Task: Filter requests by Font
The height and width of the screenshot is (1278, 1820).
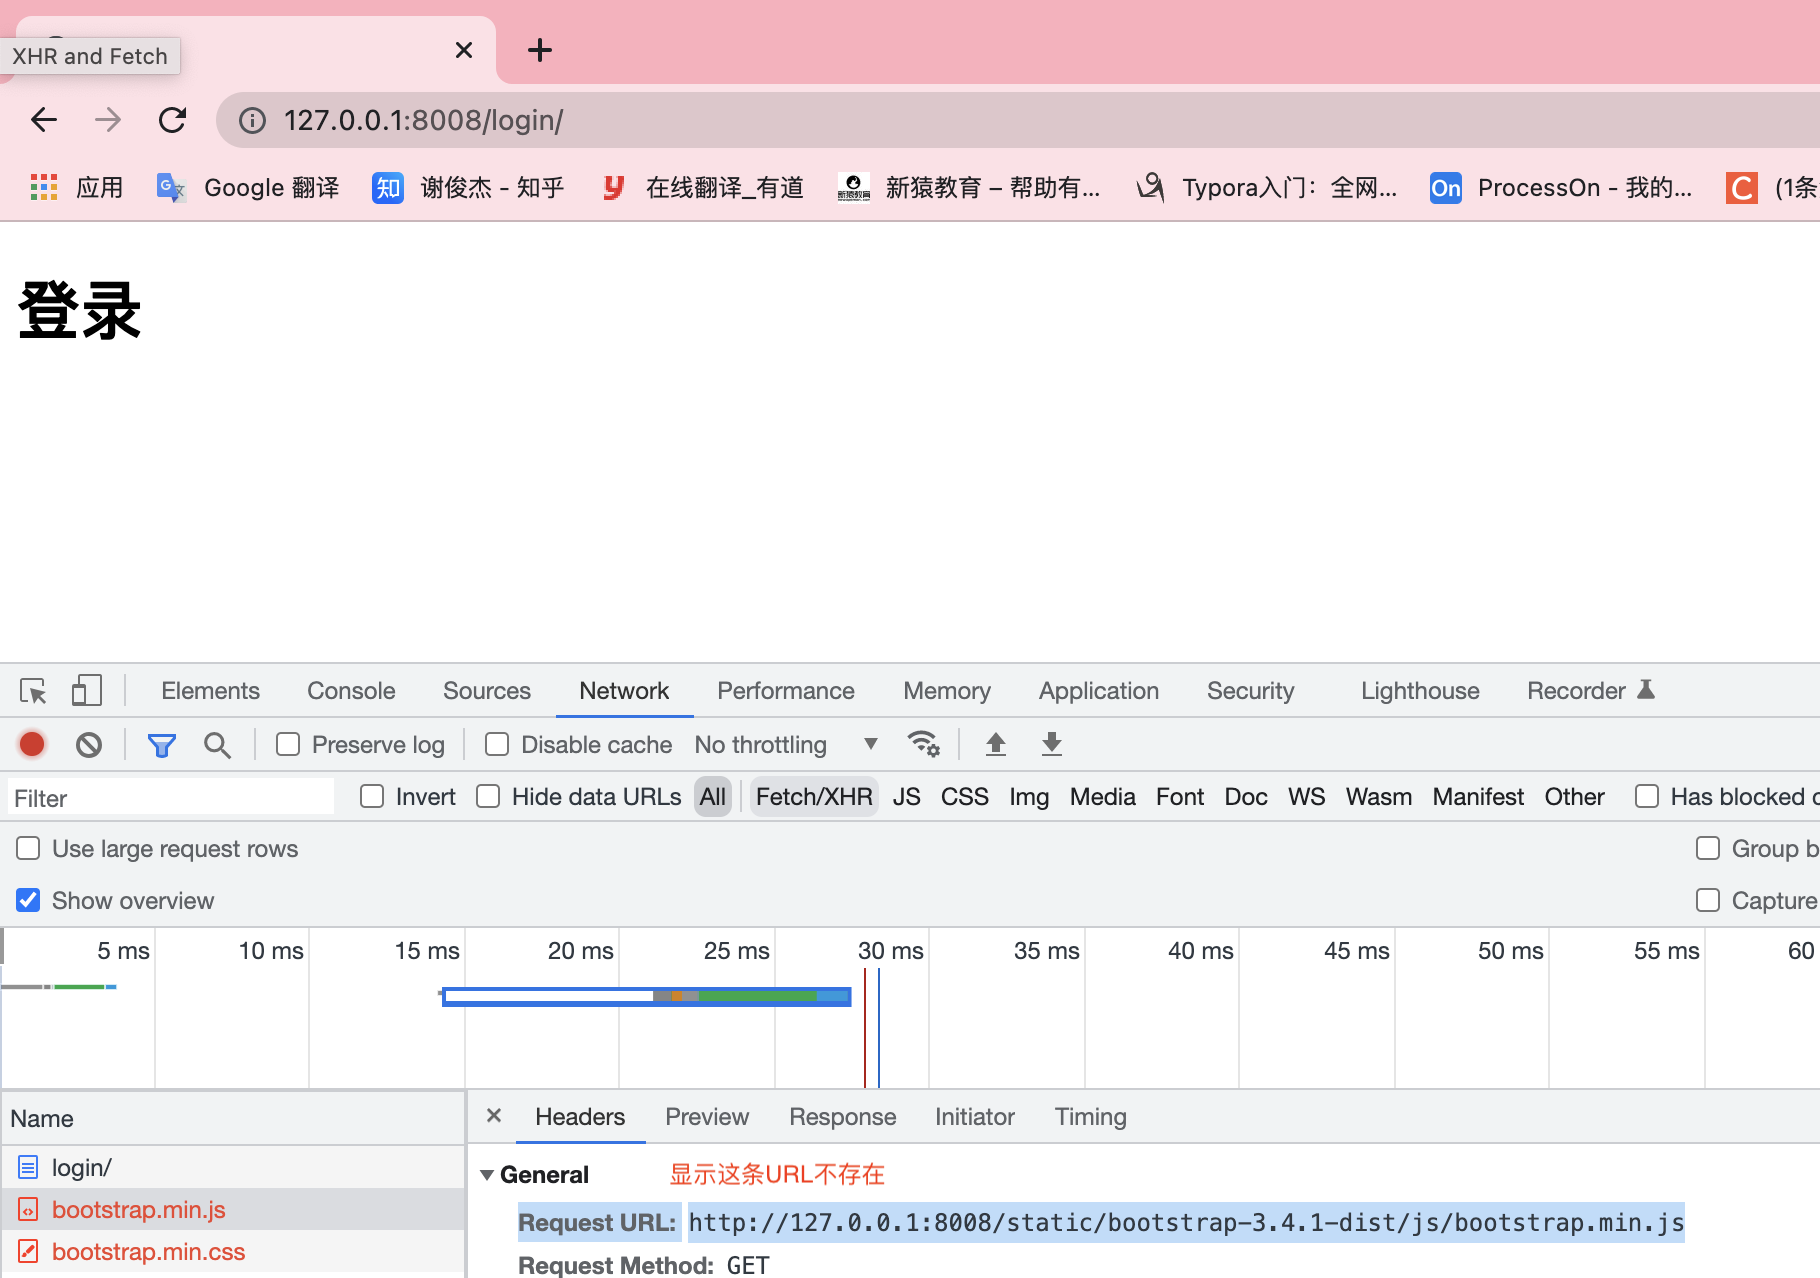Action: coord(1180,797)
